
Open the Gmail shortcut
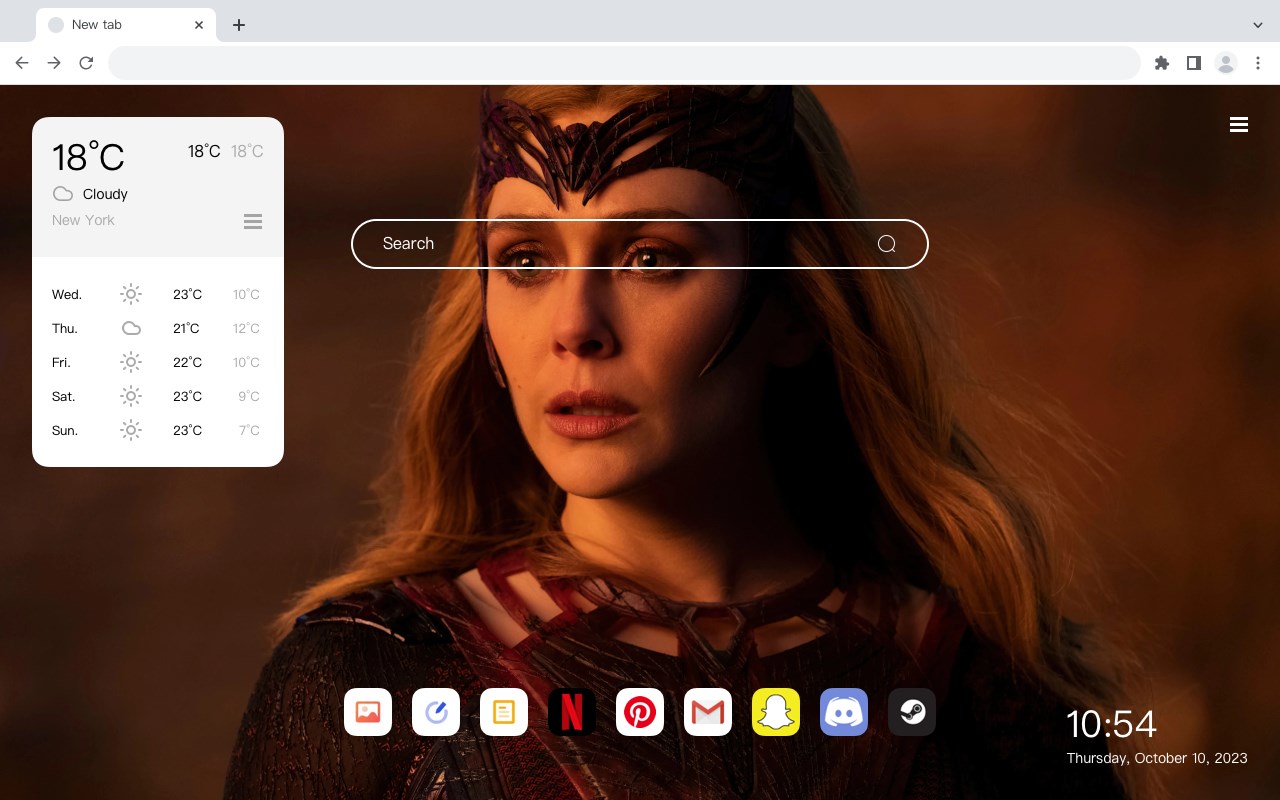(708, 712)
